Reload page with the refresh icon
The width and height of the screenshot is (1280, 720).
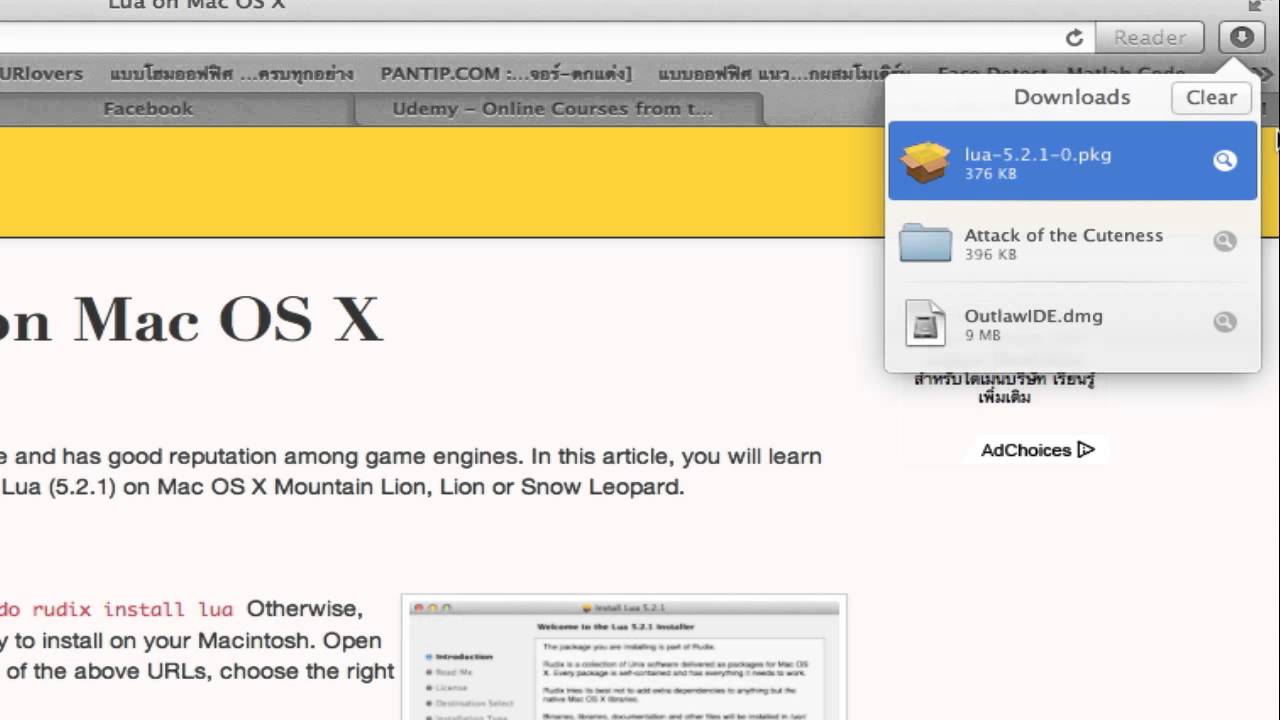(1074, 38)
